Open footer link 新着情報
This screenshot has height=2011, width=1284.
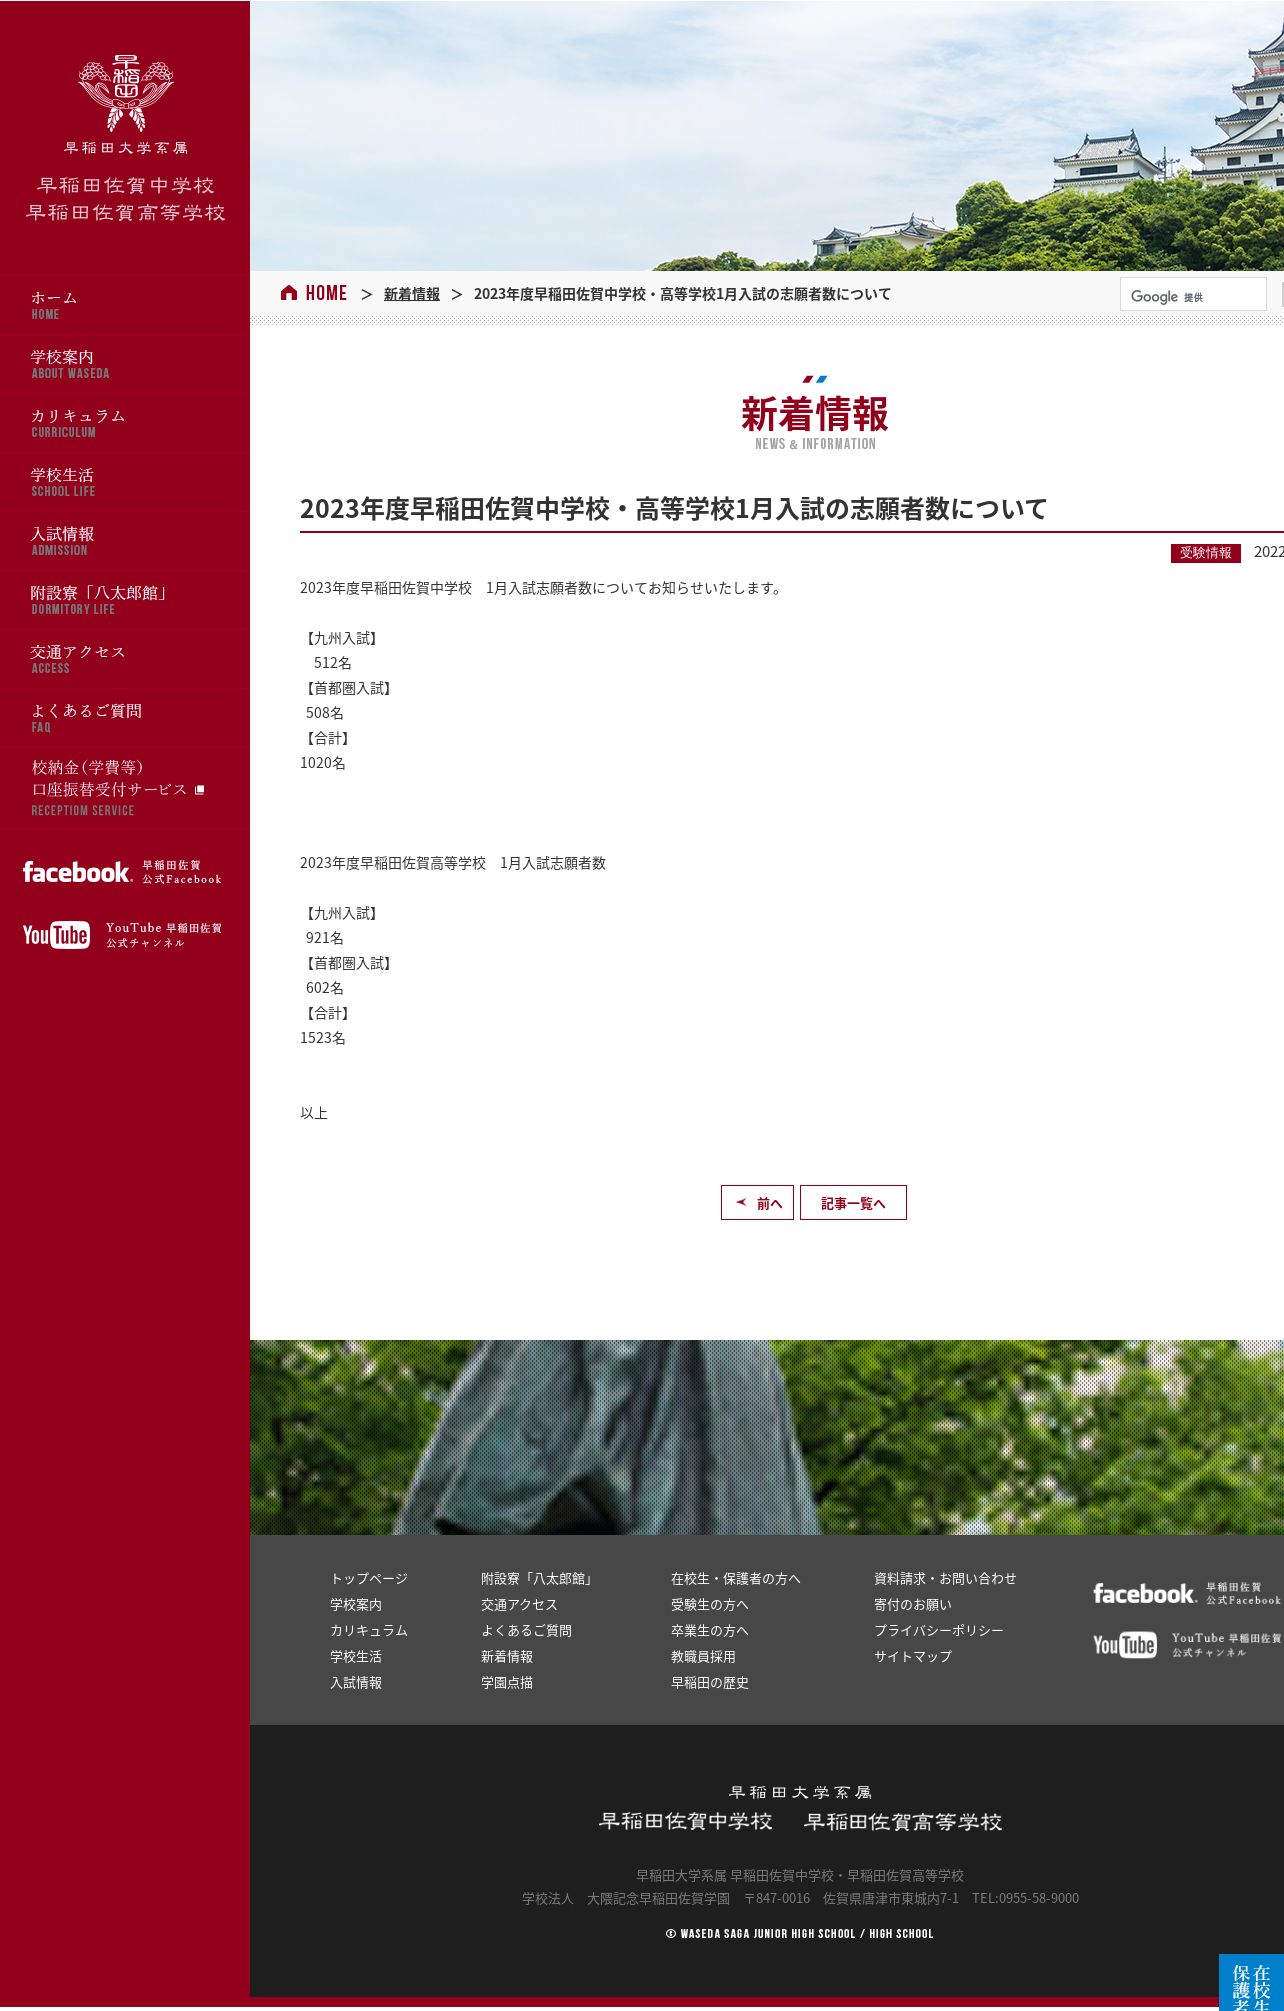(x=507, y=1656)
